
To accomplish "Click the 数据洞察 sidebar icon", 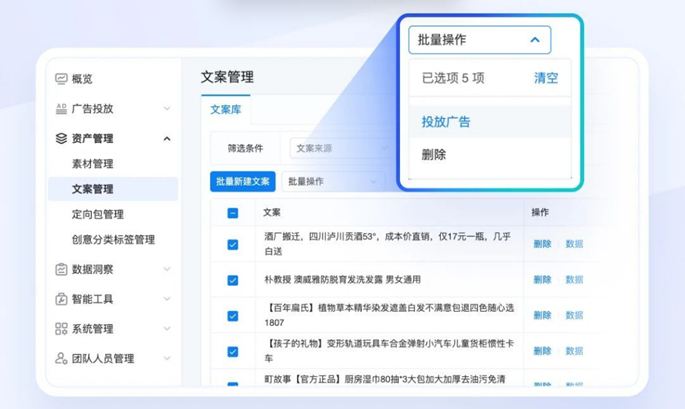I will (61, 269).
